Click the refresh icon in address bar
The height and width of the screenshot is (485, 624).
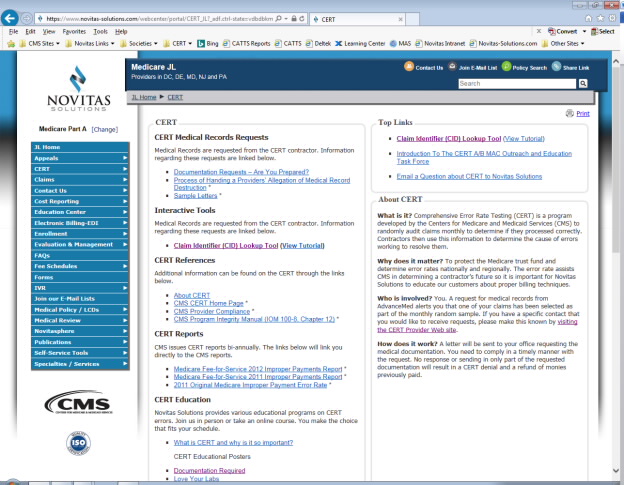coord(302,19)
